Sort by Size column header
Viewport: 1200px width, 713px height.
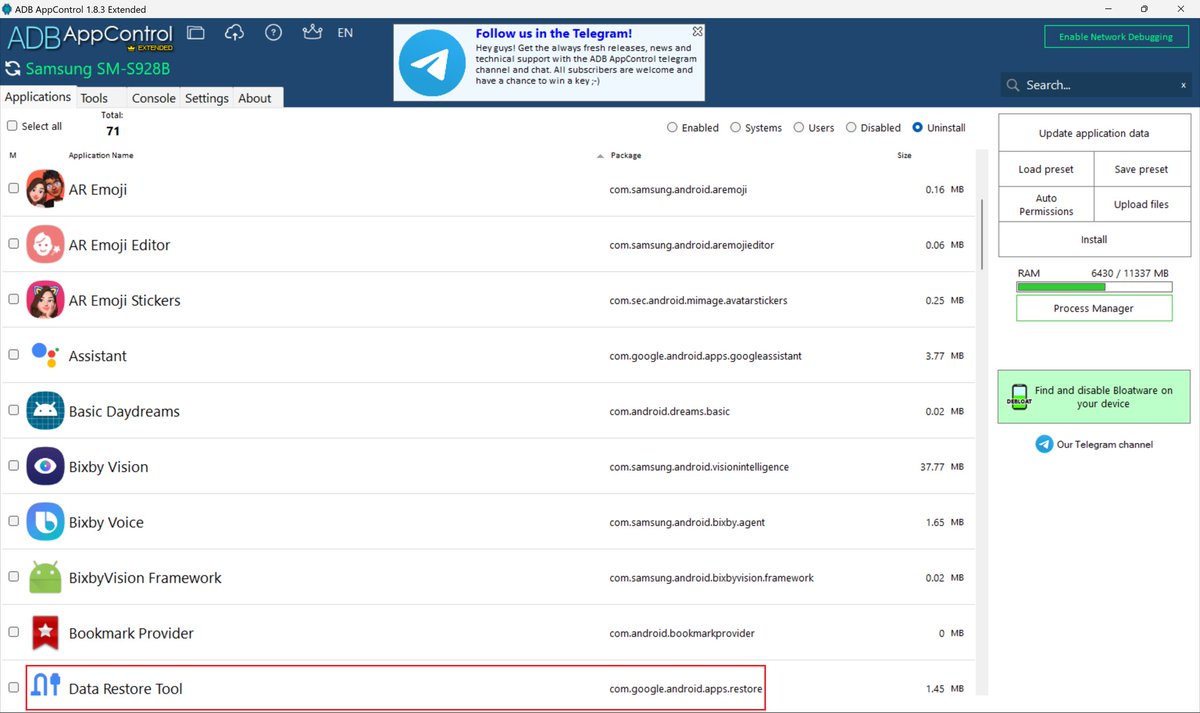click(904, 155)
